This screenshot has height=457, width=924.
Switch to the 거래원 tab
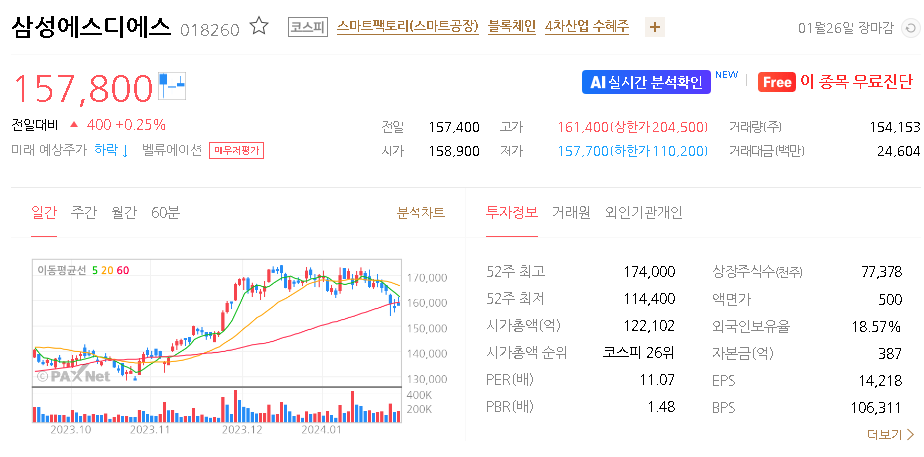(571, 213)
